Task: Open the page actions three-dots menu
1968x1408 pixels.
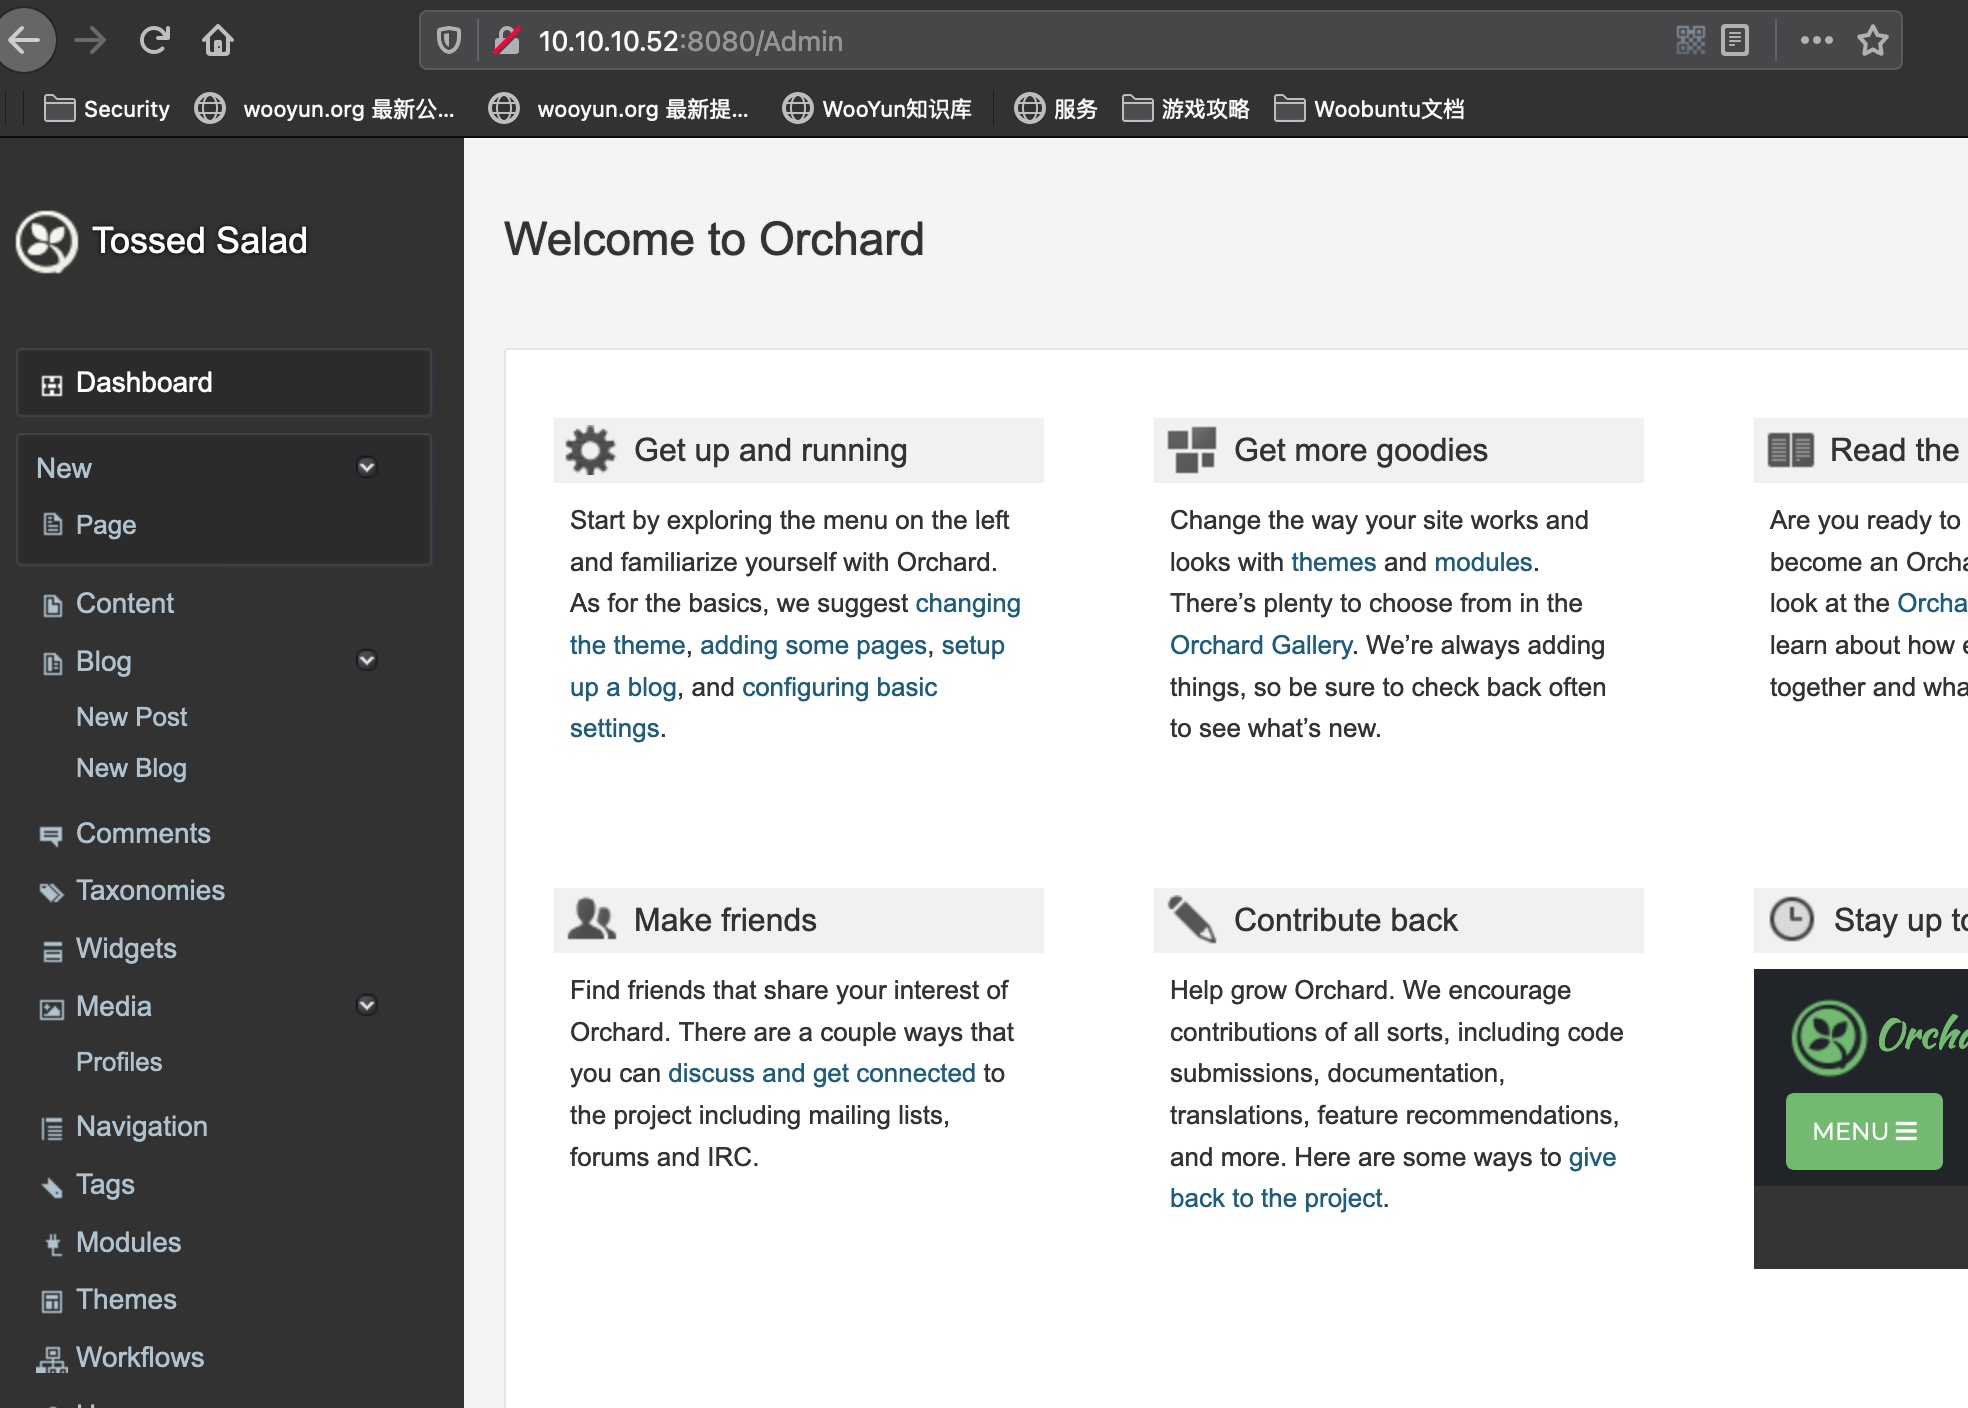Action: click(1816, 41)
